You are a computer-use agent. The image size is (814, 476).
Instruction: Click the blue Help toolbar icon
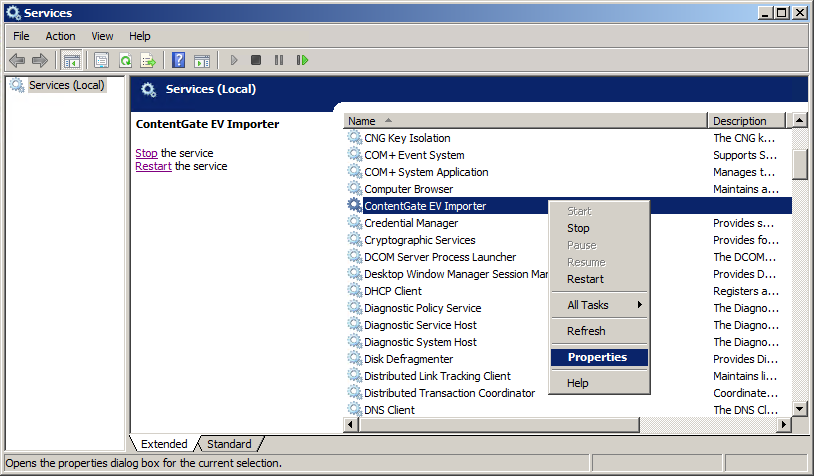click(178, 60)
